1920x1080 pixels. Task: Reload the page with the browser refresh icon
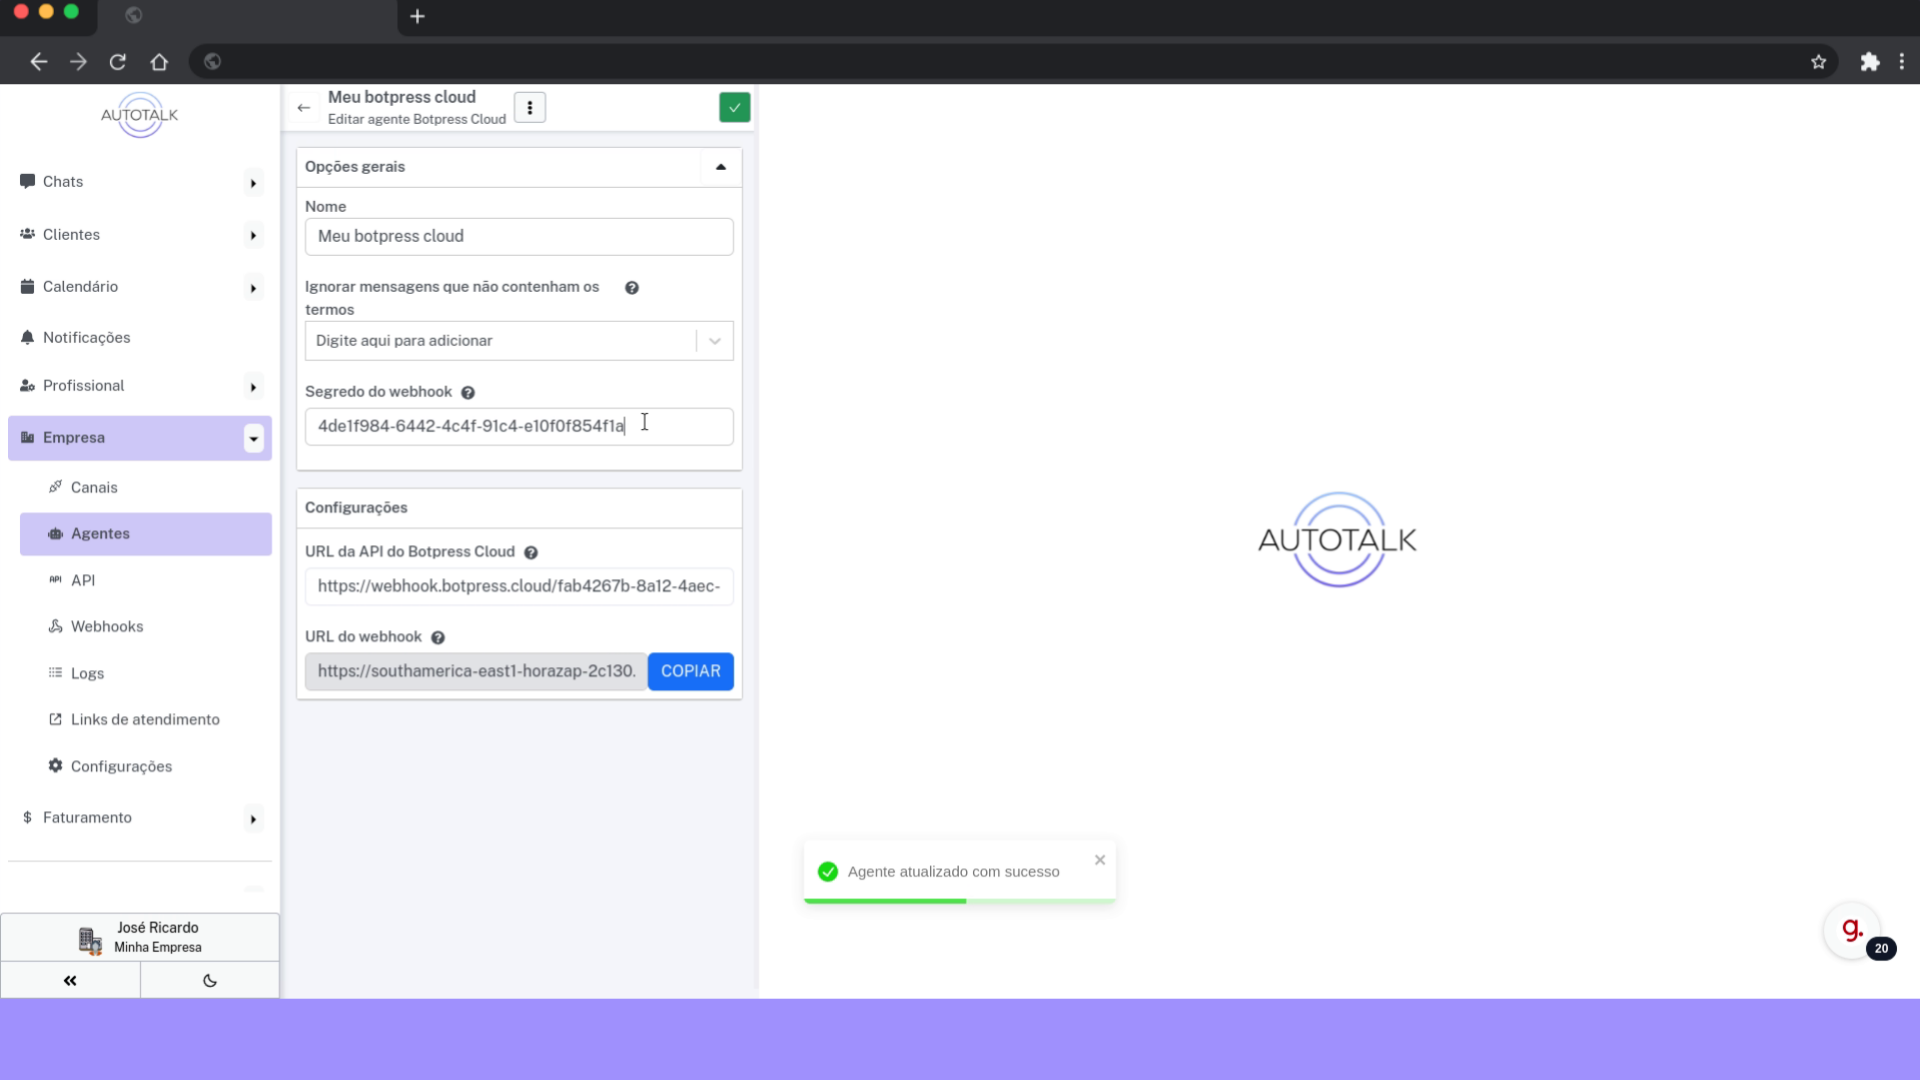[x=118, y=62]
